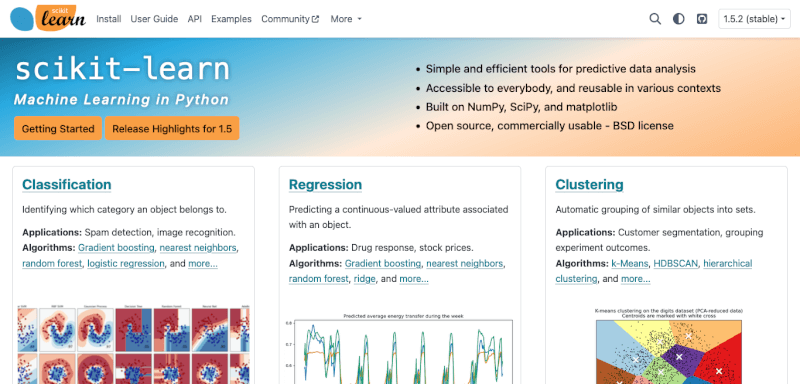Follow the more... link under Clustering

tap(636, 279)
